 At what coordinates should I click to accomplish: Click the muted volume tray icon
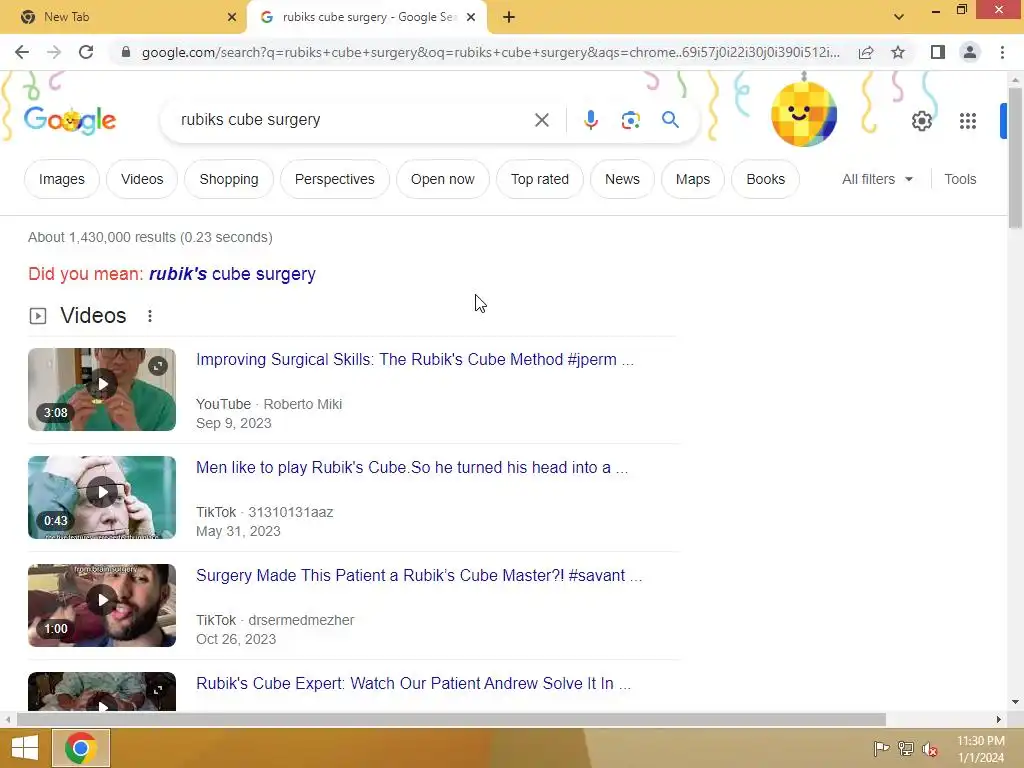(x=930, y=749)
